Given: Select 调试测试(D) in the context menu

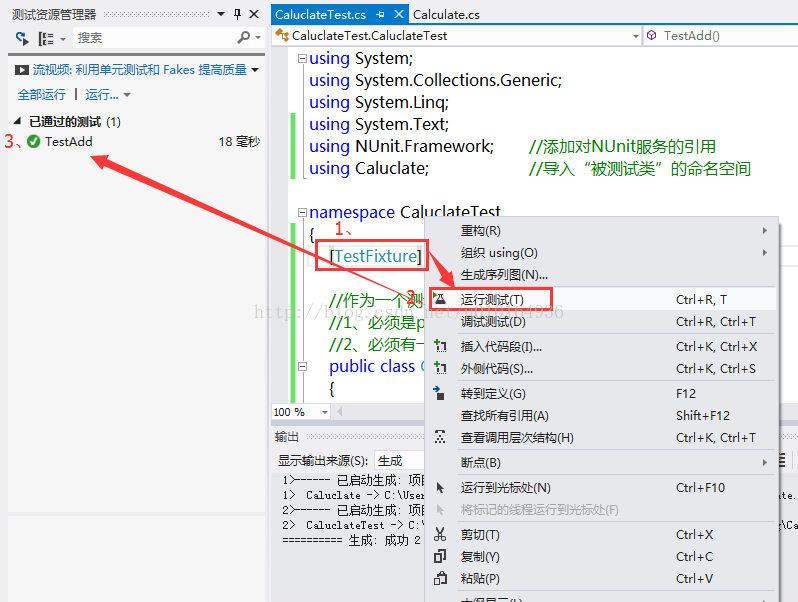Looking at the screenshot, I should coord(602,322).
